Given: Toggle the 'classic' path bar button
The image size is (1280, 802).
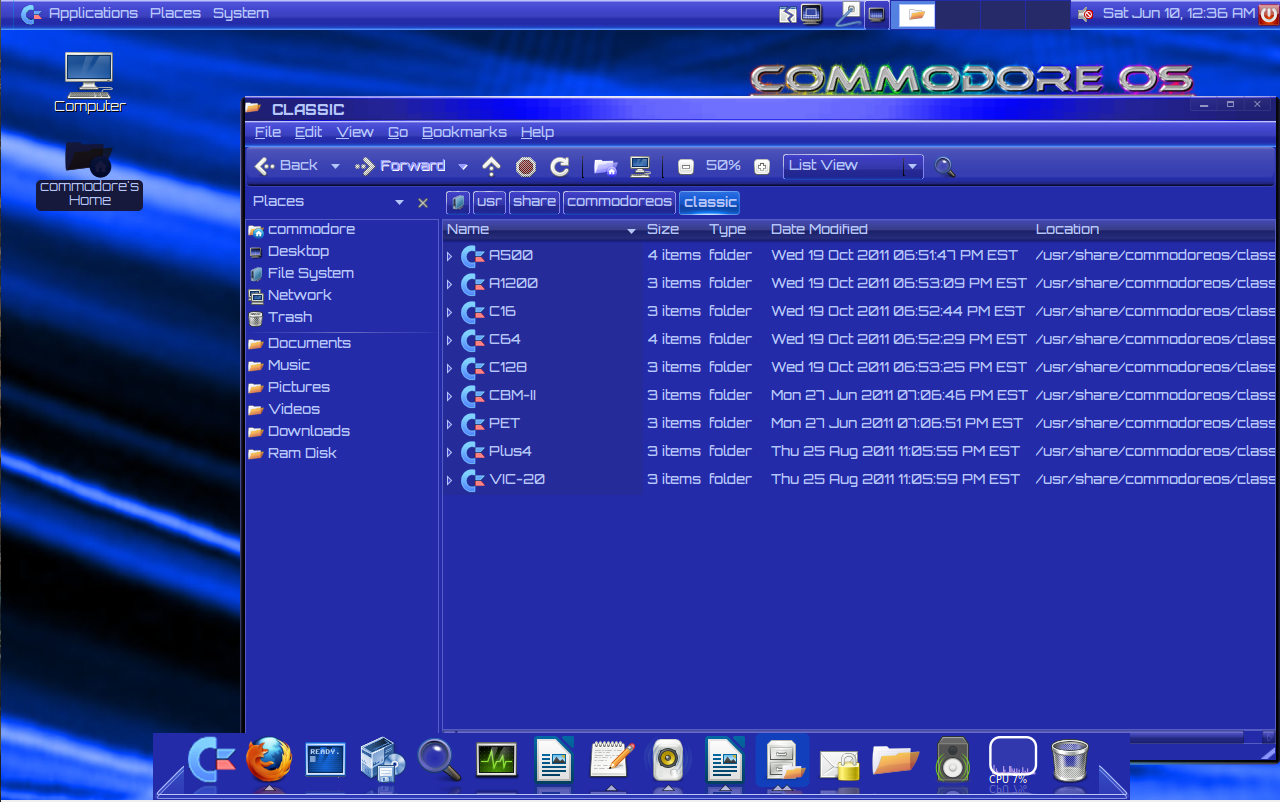Looking at the screenshot, I should coord(710,202).
